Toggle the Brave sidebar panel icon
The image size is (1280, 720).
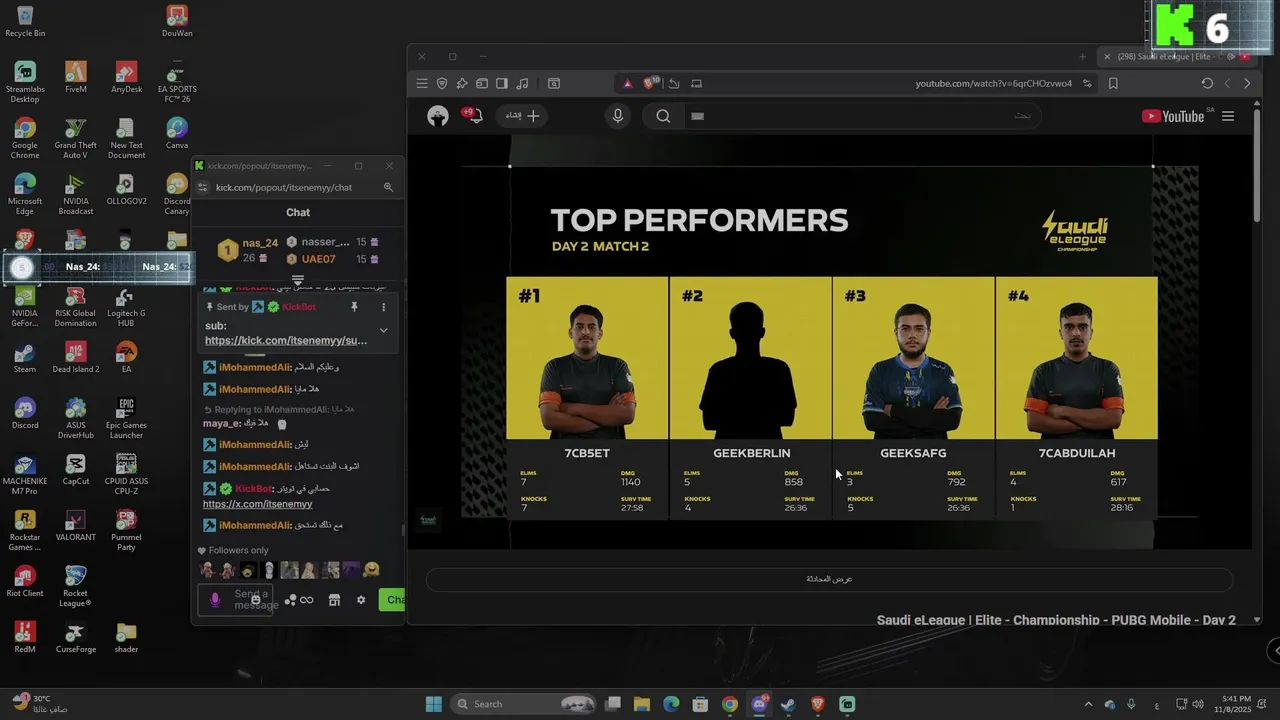(502, 84)
